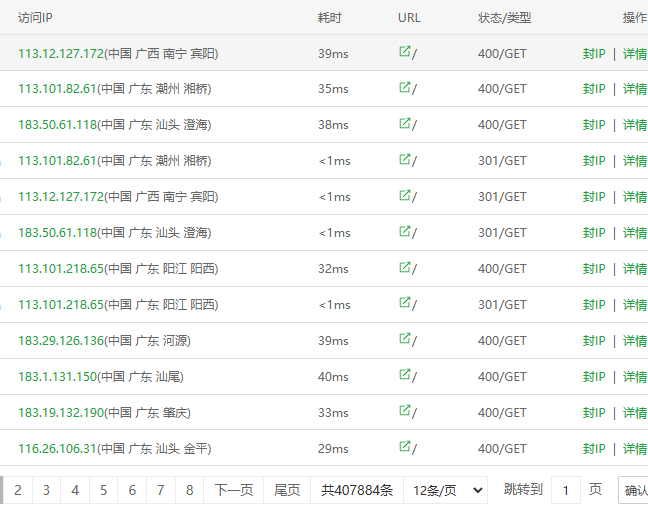Open URL link icon for 113.101.82.61 35ms row

(404, 88)
